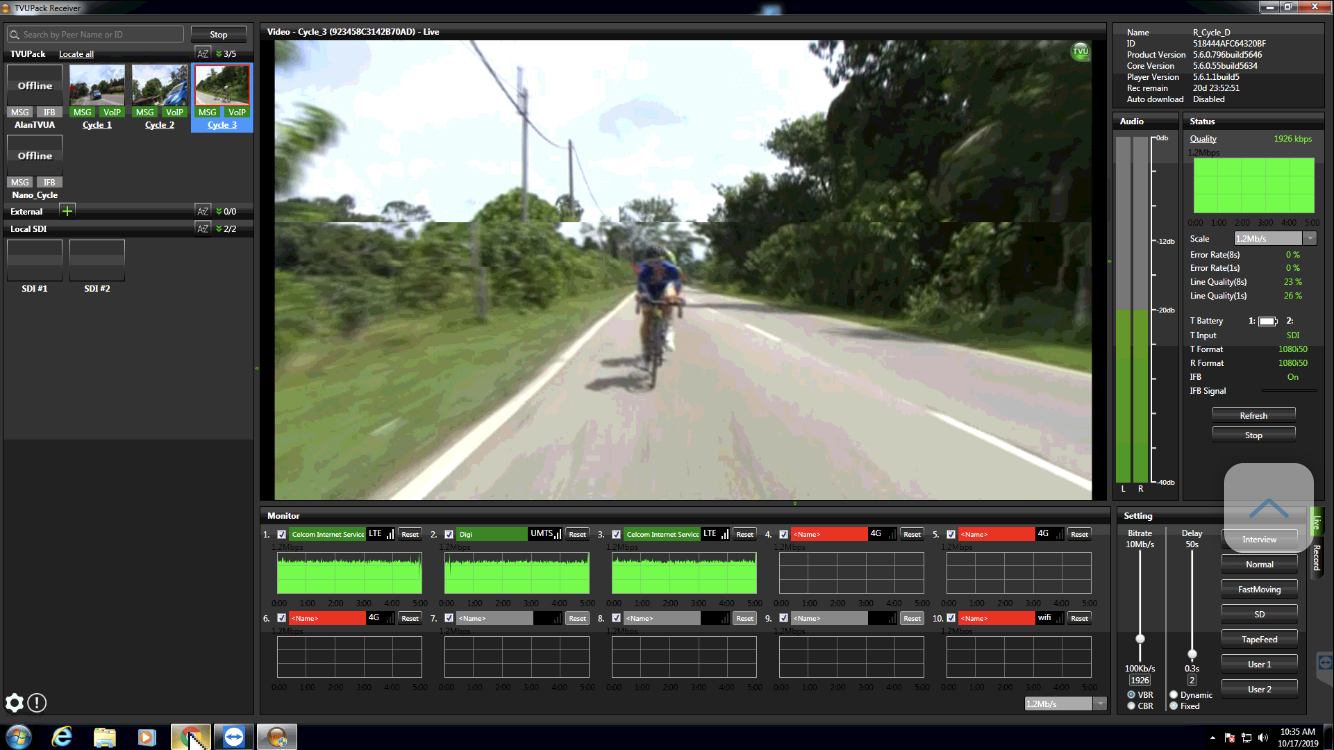Viewport: 1334px width, 750px height.
Task: Sort the TVUPack list with the A-Z icon
Action: point(202,54)
